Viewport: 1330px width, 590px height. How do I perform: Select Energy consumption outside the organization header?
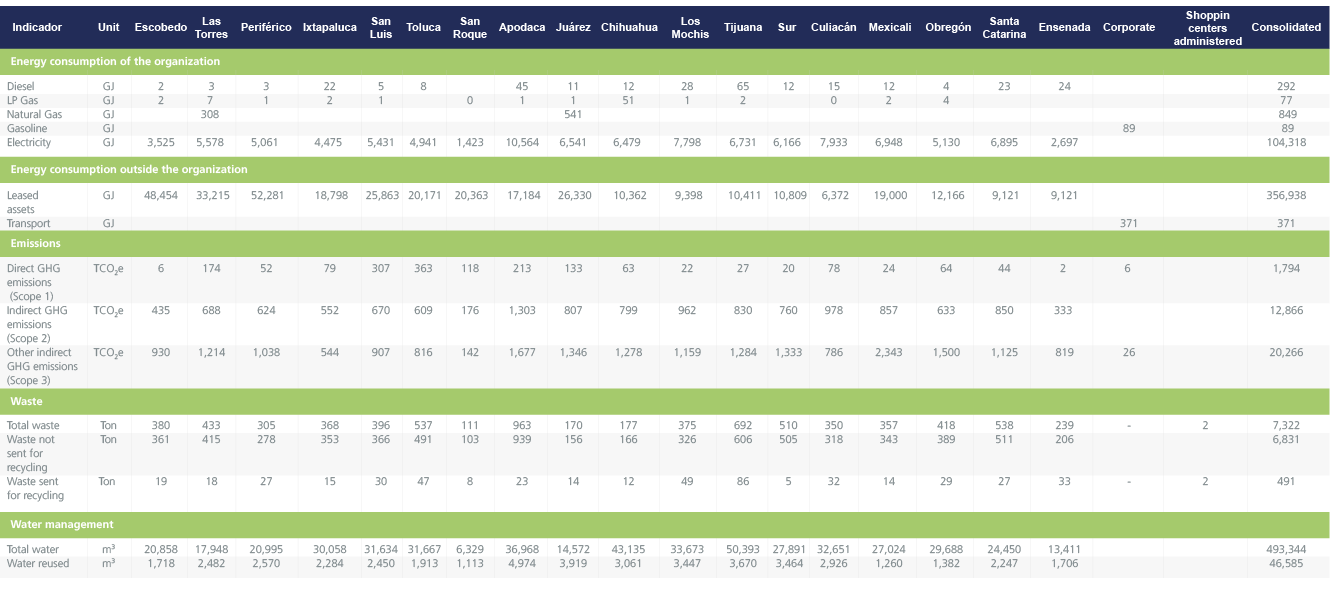[x=128, y=169]
